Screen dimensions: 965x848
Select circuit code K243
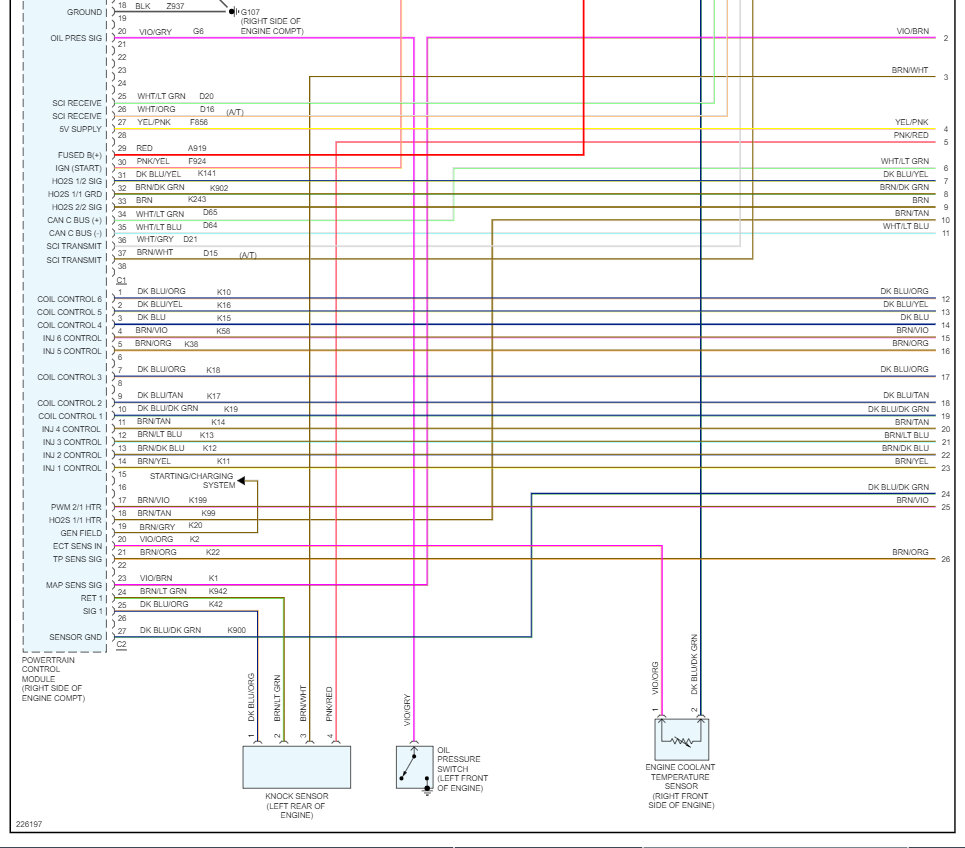click(197, 199)
